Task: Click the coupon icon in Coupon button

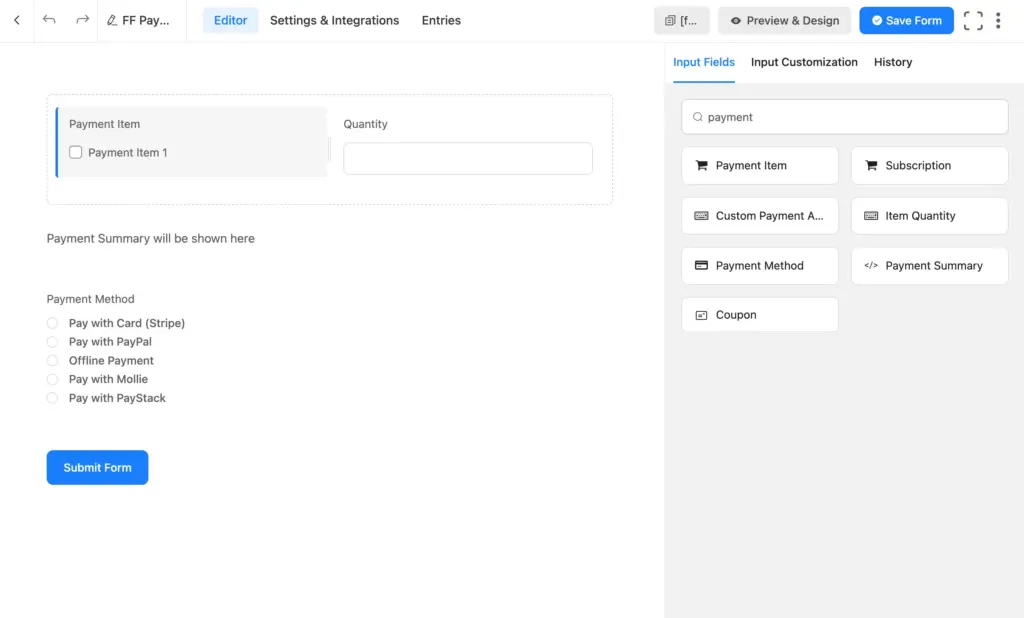Action: coord(701,315)
